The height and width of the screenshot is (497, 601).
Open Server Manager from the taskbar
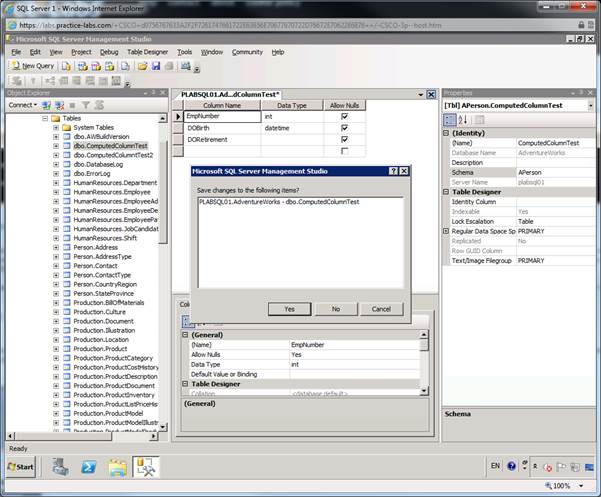(x=60, y=467)
